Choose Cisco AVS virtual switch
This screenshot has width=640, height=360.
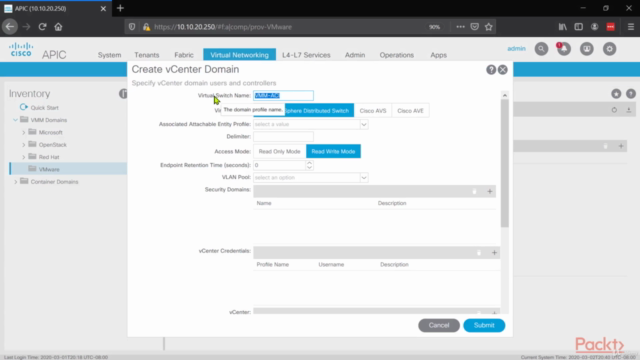pos(373,111)
